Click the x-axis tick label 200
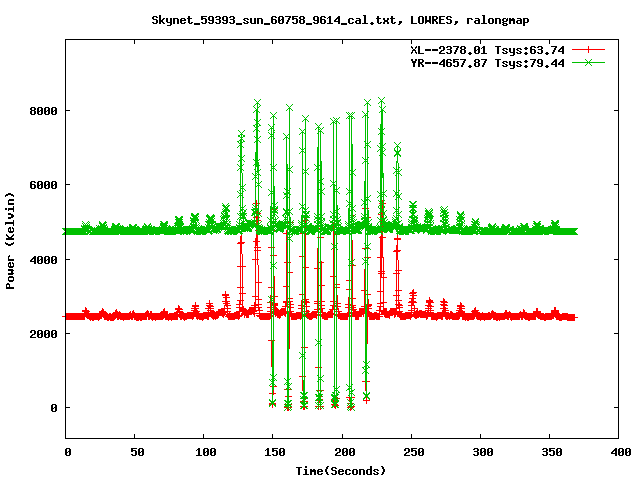The height and width of the screenshot is (480, 640). pos(344,452)
